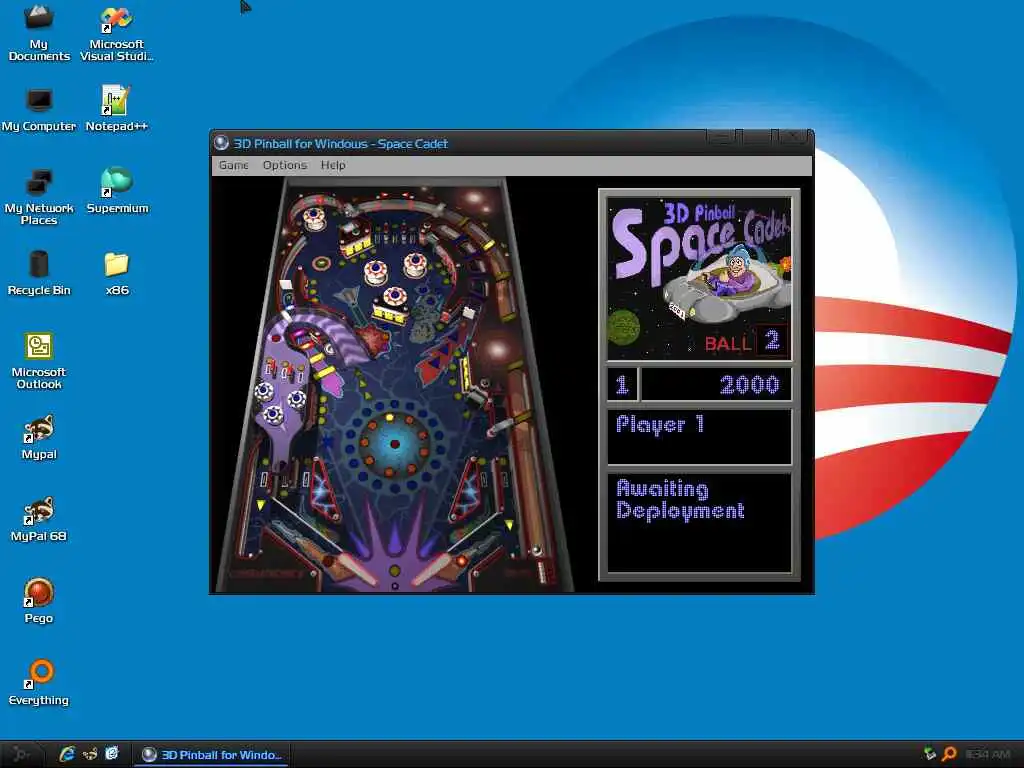Click the green arrow system tray icon
1024x768 pixels.
tap(930, 754)
